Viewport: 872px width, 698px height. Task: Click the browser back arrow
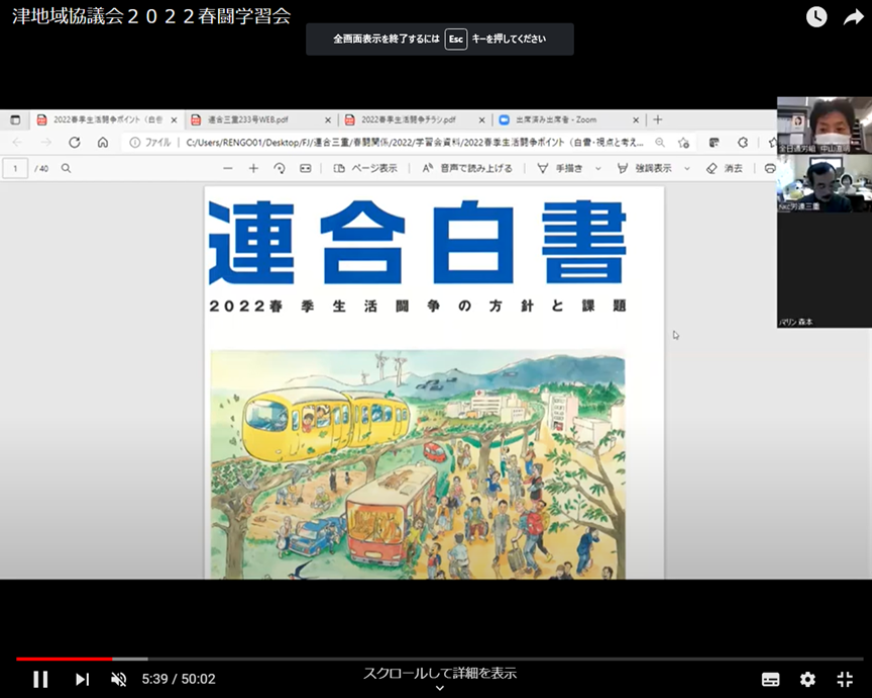click(17, 142)
